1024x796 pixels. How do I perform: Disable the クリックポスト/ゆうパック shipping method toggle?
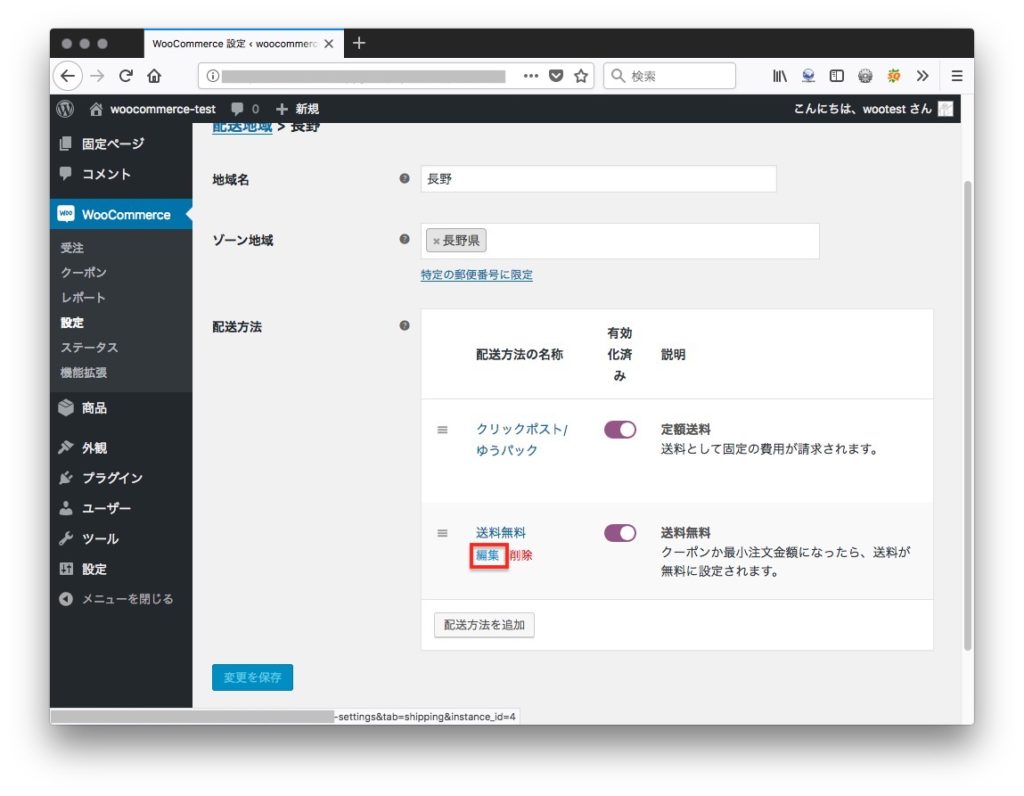(620, 430)
